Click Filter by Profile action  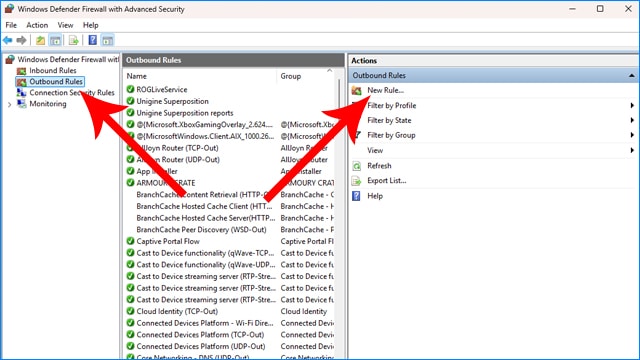(392, 105)
